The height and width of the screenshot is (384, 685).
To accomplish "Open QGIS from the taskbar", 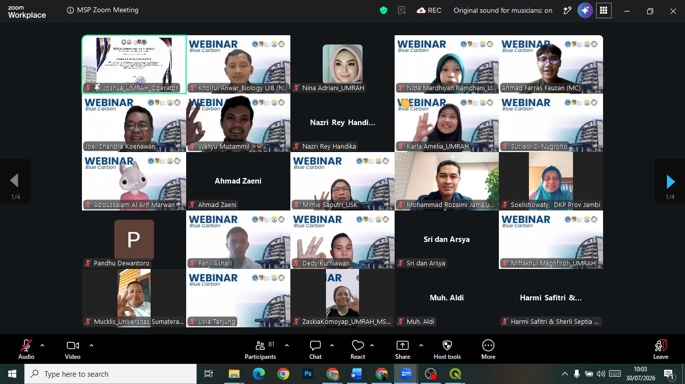I will (455, 374).
